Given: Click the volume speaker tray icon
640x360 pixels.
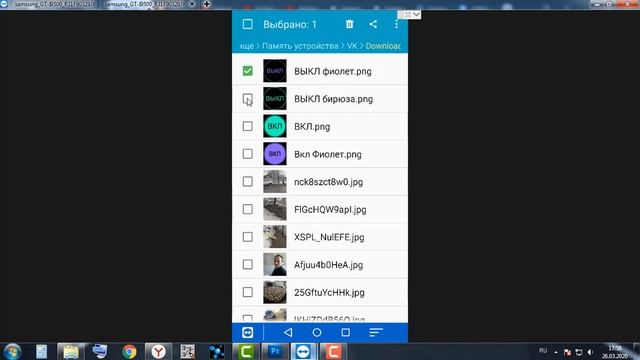Looking at the screenshot, I should 590,352.
